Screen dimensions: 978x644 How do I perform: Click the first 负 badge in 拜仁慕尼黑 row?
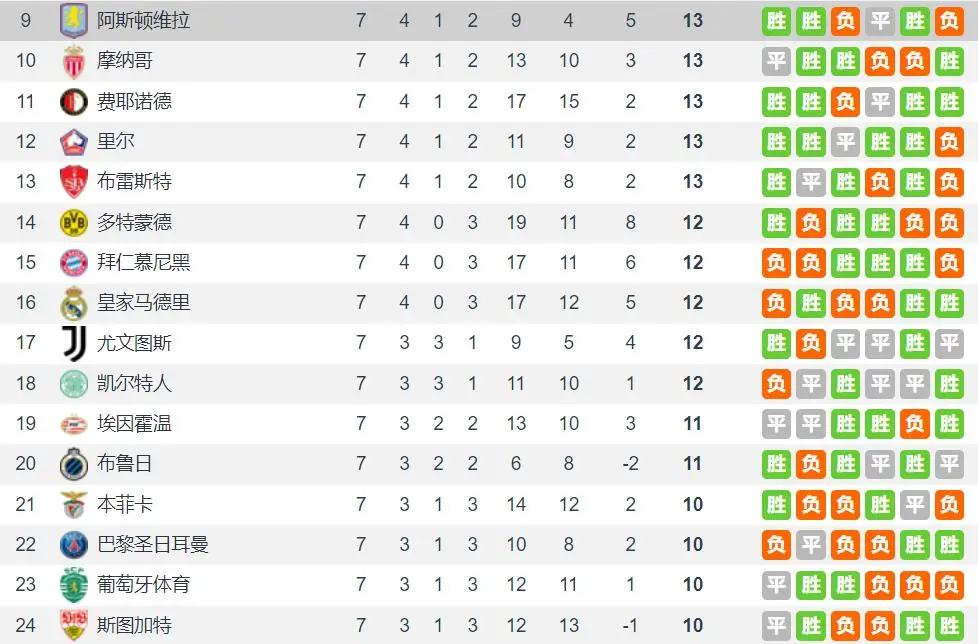point(776,262)
